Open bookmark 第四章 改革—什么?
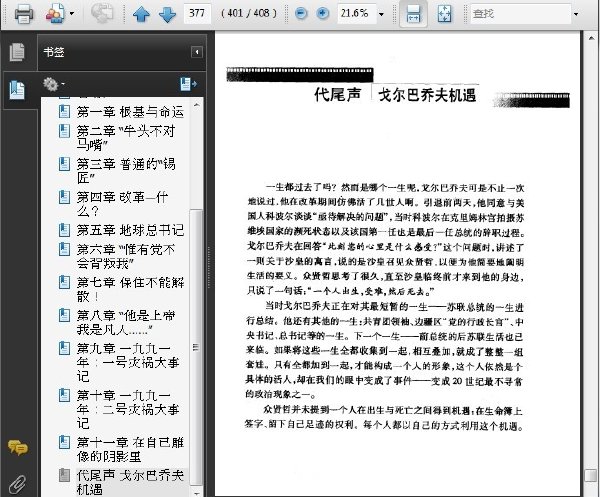Viewport: 600px width, 497px height. click(x=122, y=204)
